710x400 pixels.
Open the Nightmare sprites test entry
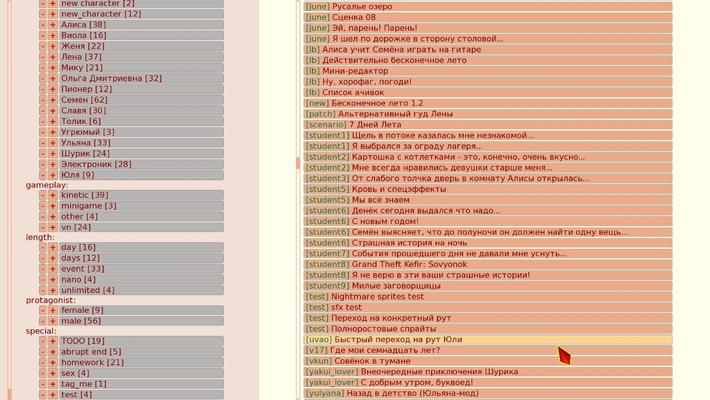point(488,297)
